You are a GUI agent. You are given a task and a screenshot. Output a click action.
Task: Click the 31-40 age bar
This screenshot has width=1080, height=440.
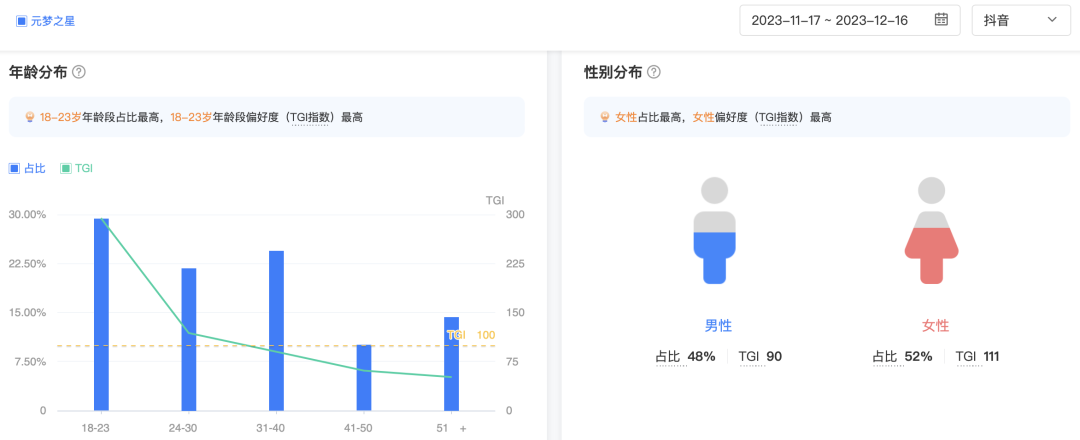276,330
